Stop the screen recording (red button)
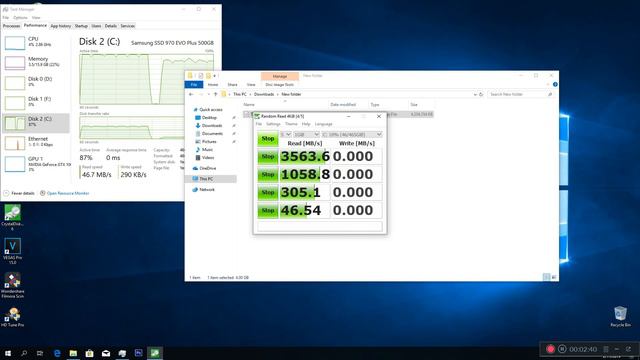Image resolution: width=640 pixels, height=360 pixels. point(550,349)
